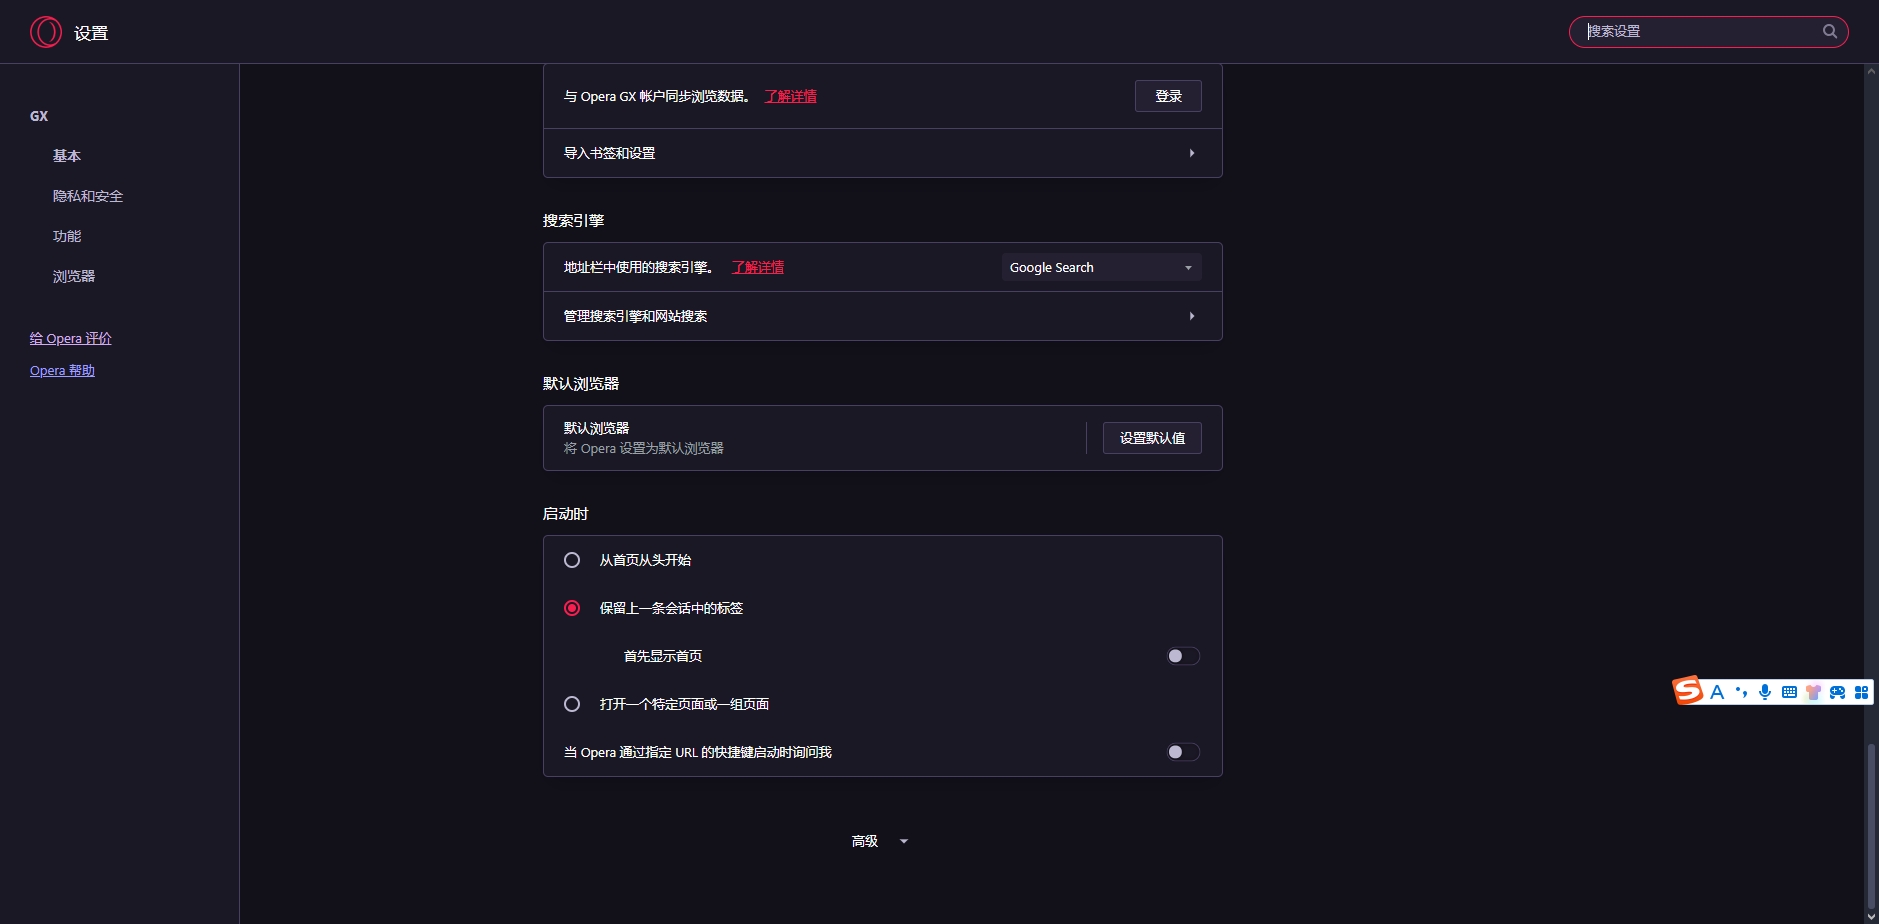This screenshot has width=1879, height=924.
Task: Click the 搜索设置 search input field
Action: coord(1700,31)
